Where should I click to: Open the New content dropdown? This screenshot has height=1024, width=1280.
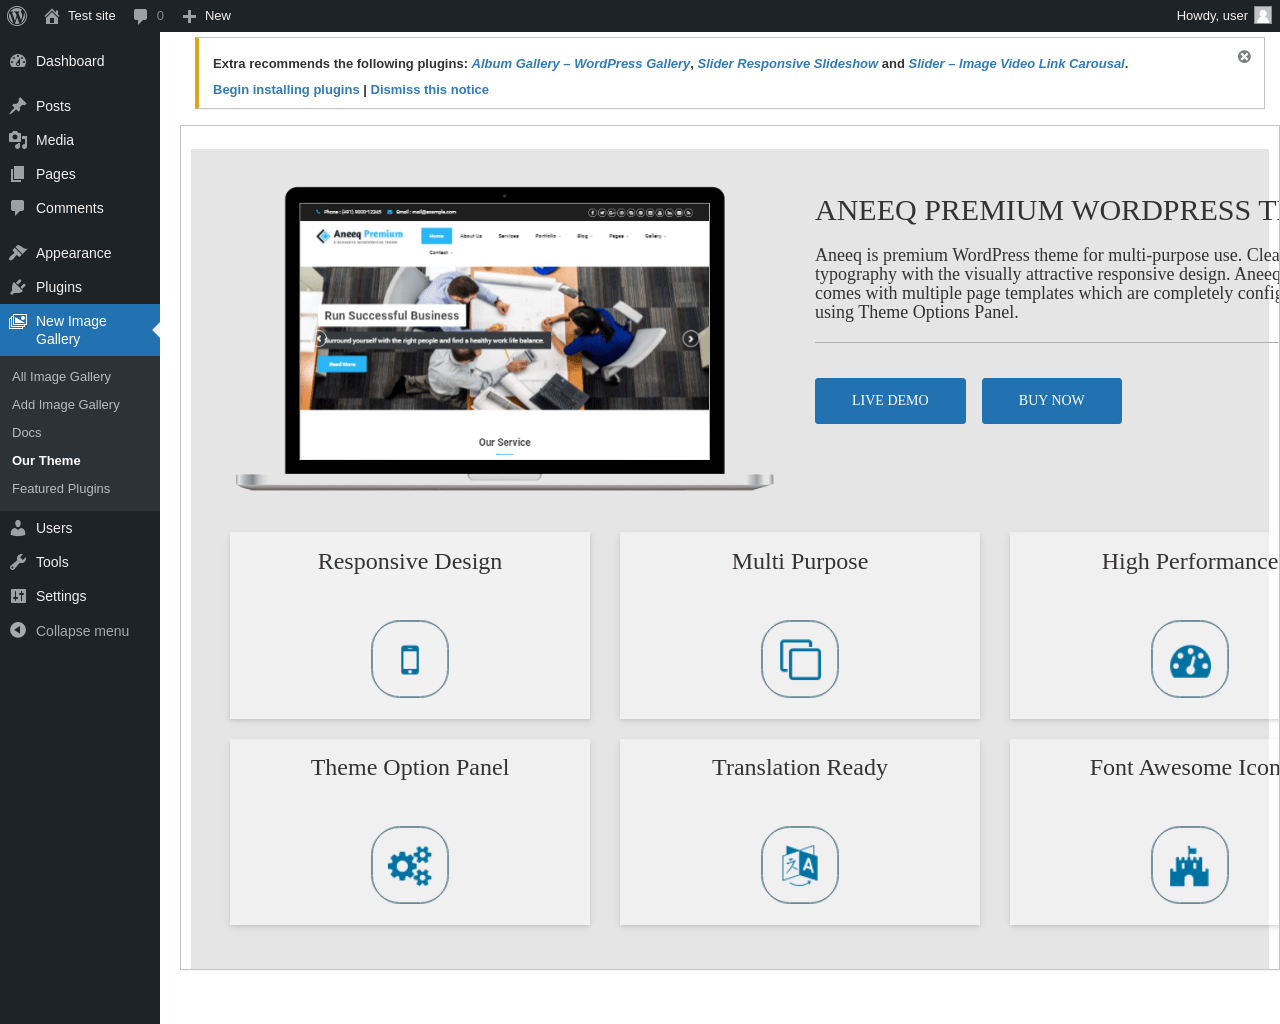(x=206, y=16)
